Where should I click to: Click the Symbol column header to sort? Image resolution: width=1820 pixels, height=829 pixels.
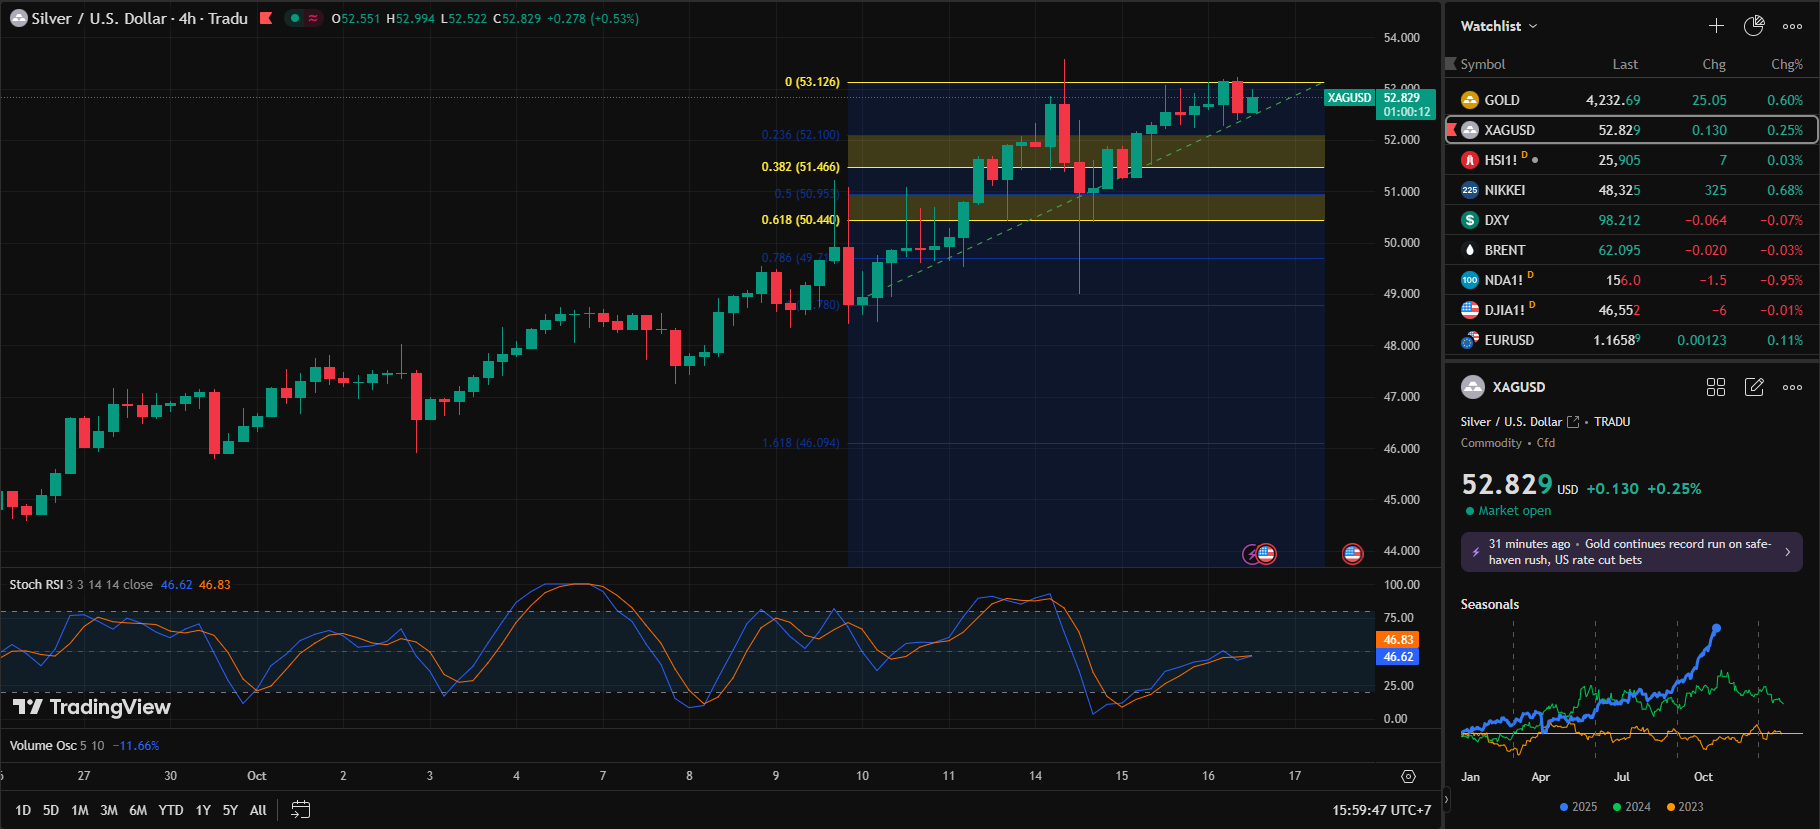(1482, 64)
